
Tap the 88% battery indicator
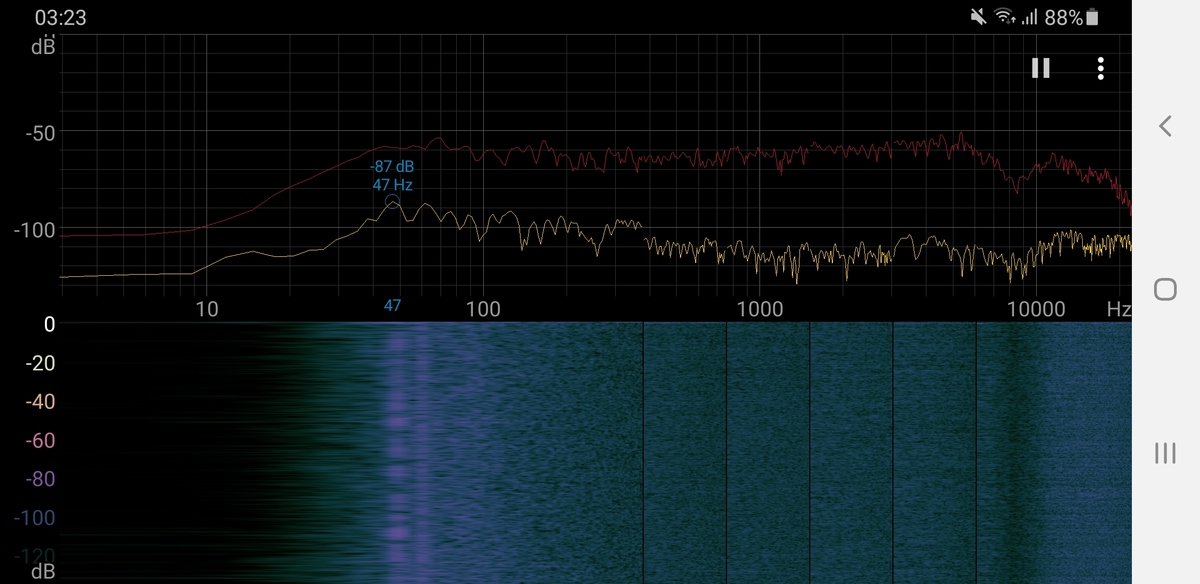pyautogui.click(x=1072, y=17)
